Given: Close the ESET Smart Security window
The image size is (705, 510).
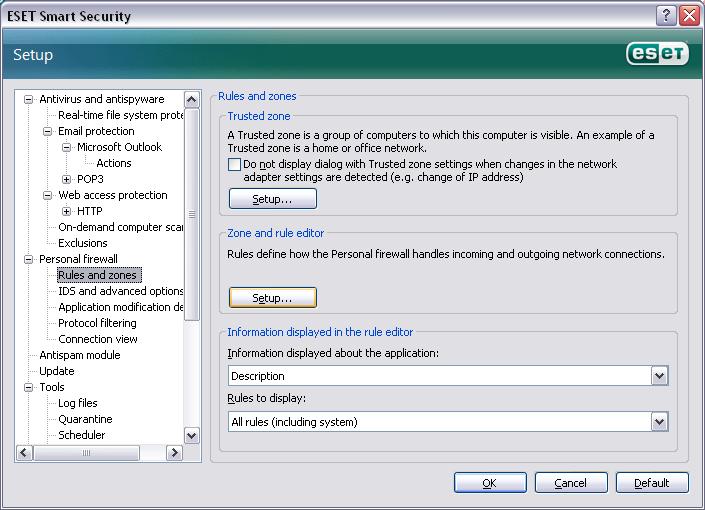Looking at the screenshot, I should (689, 16).
